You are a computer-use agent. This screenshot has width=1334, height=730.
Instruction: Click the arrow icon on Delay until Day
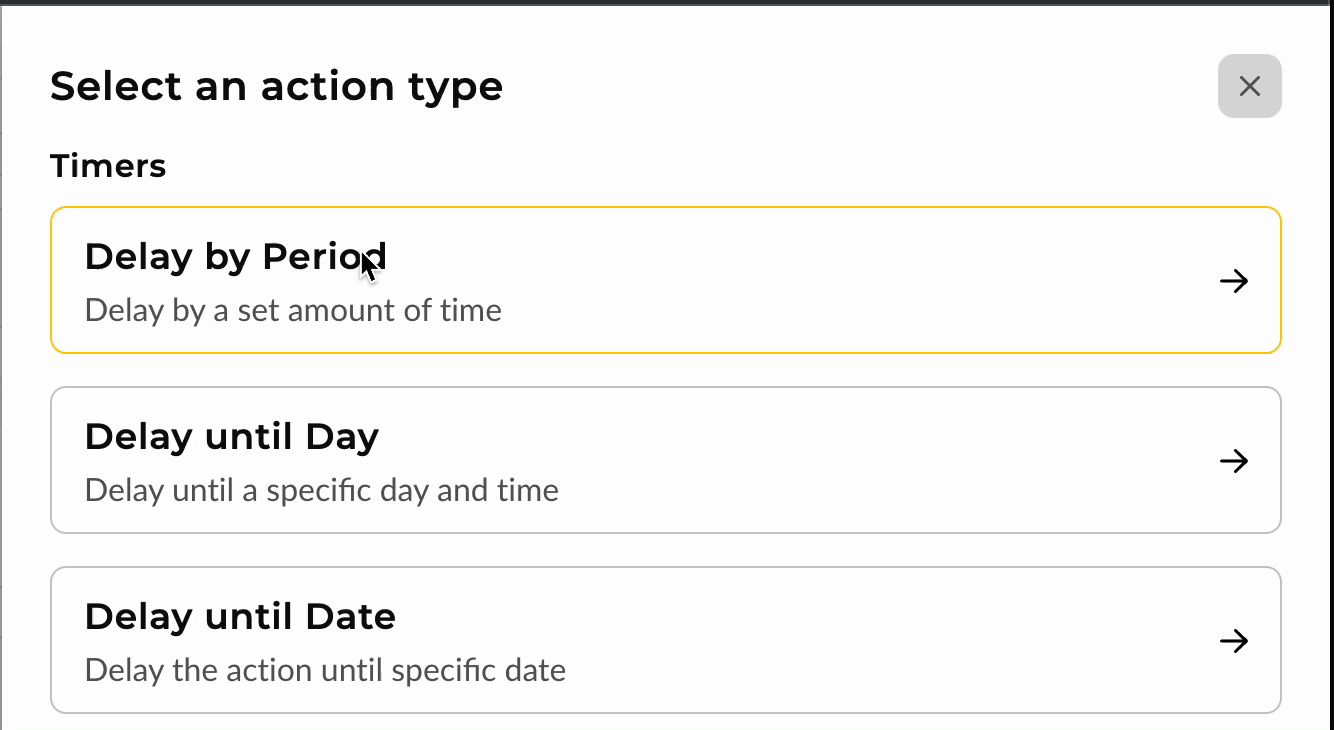pos(1234,461)
